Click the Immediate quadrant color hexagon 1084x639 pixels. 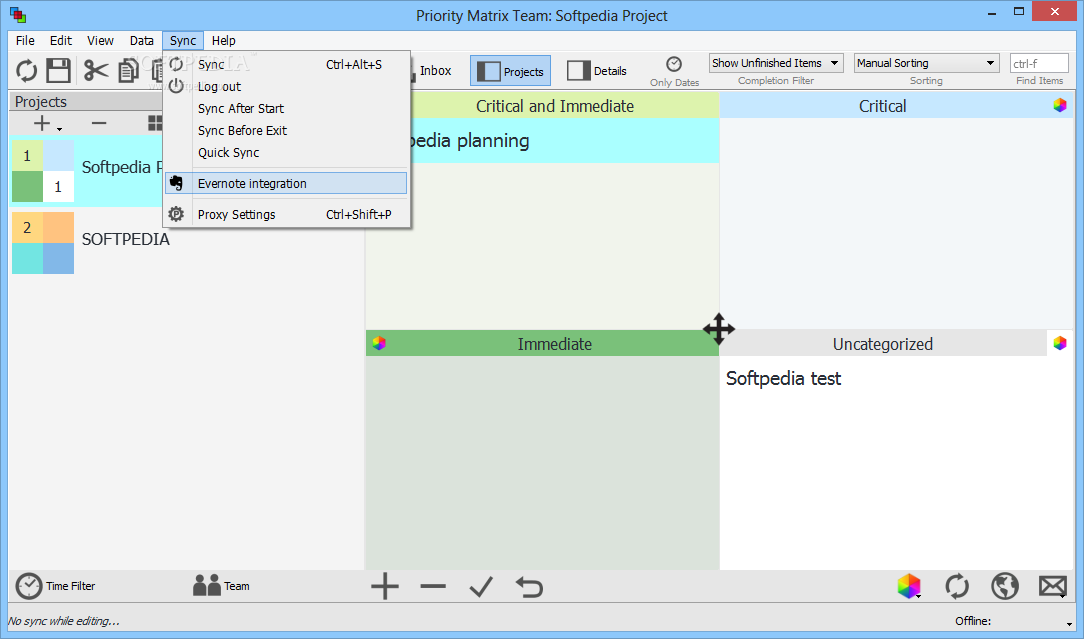(379, 343)
